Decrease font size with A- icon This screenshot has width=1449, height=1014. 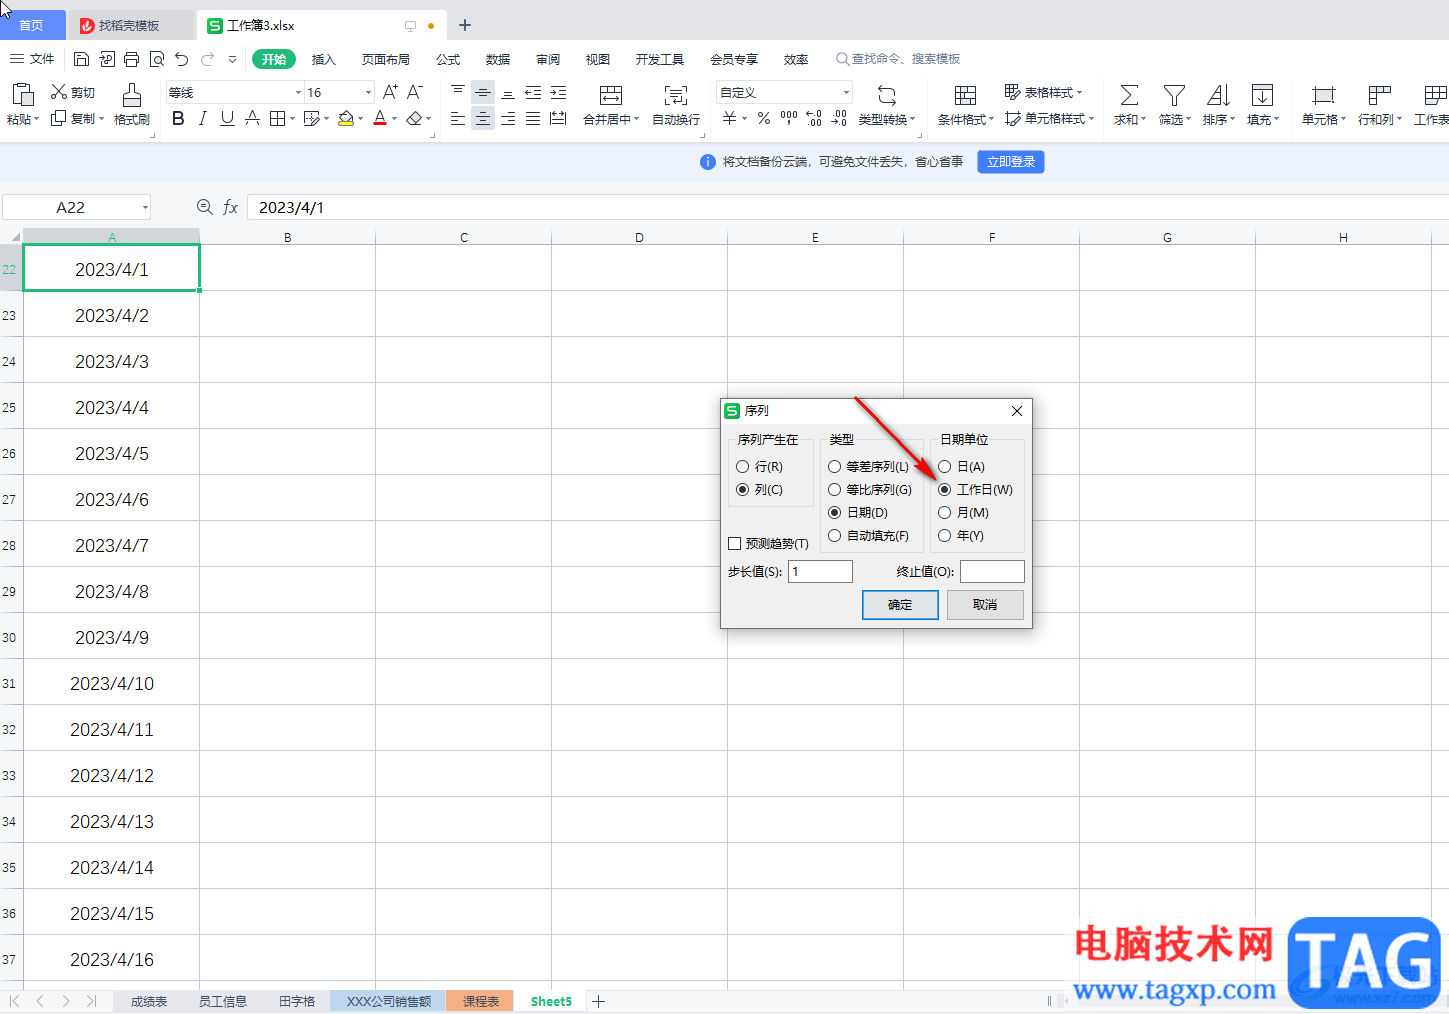coord(415,92)
